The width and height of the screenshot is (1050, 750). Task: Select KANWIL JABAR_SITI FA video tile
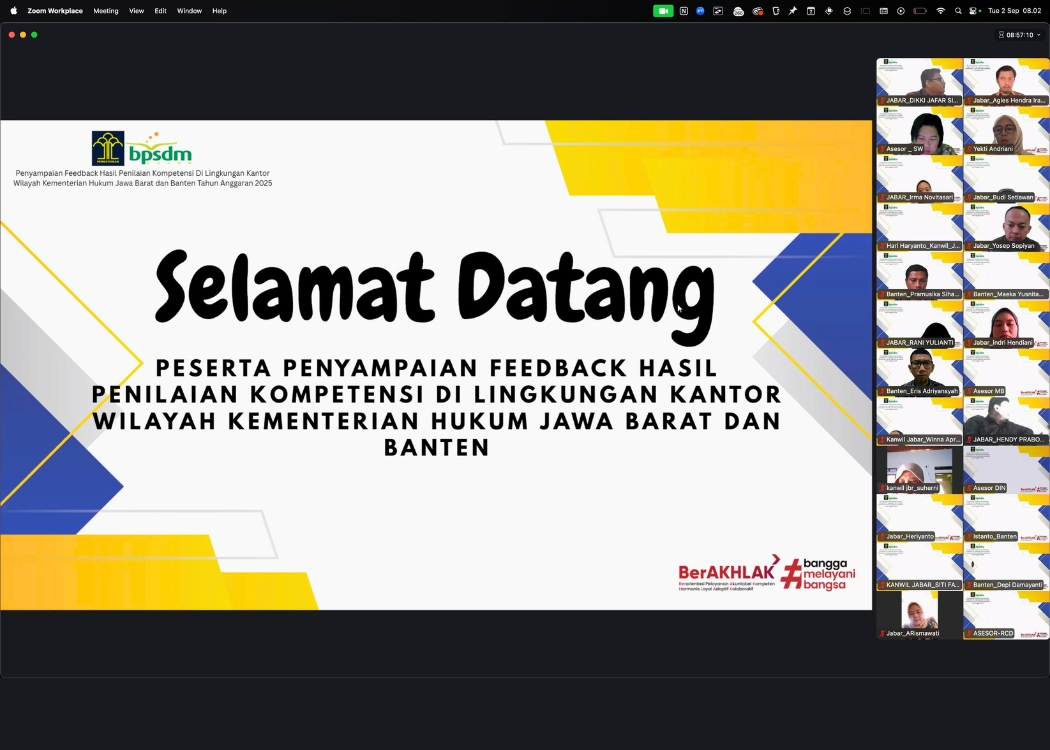[x=919, y=566]
